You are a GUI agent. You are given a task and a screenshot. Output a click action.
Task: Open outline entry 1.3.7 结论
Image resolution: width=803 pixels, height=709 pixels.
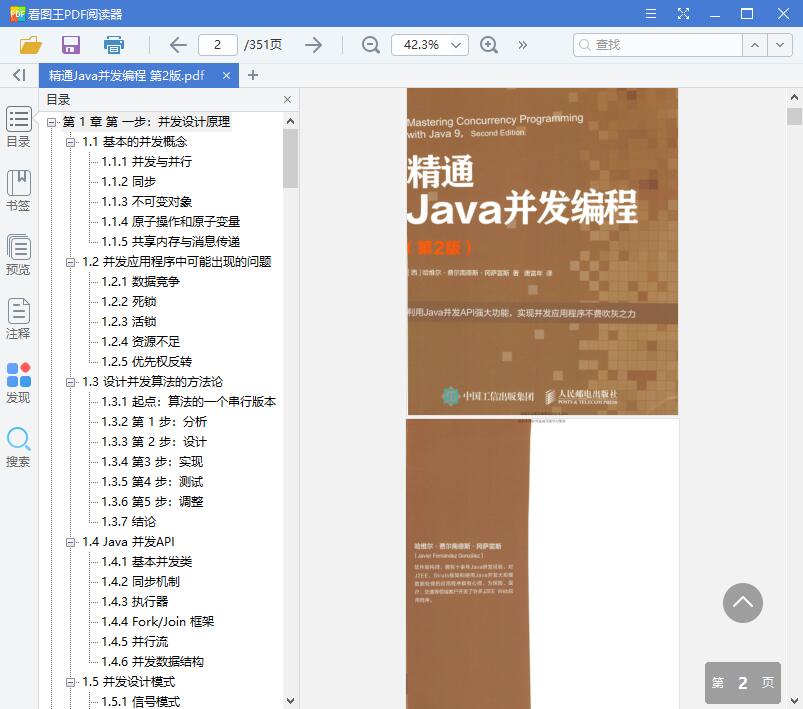[x=129, y=522]
